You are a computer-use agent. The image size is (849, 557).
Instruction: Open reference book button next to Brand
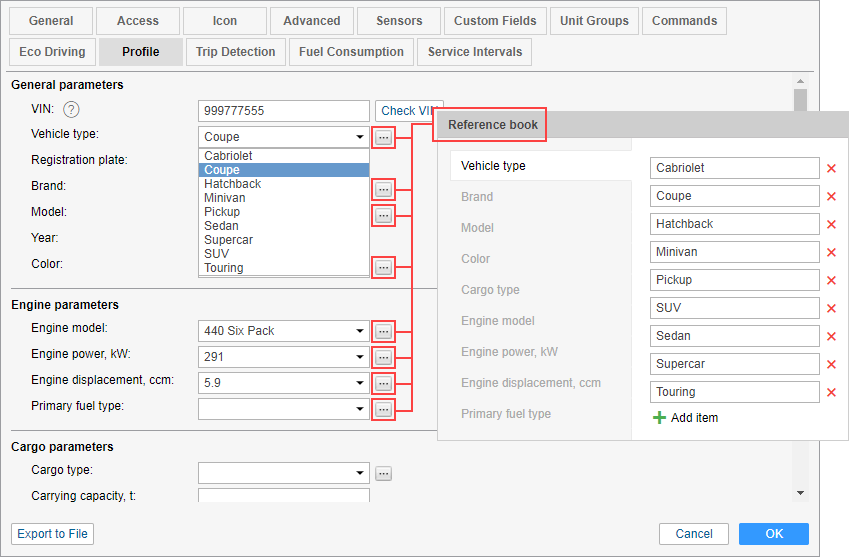coord(383,189)
